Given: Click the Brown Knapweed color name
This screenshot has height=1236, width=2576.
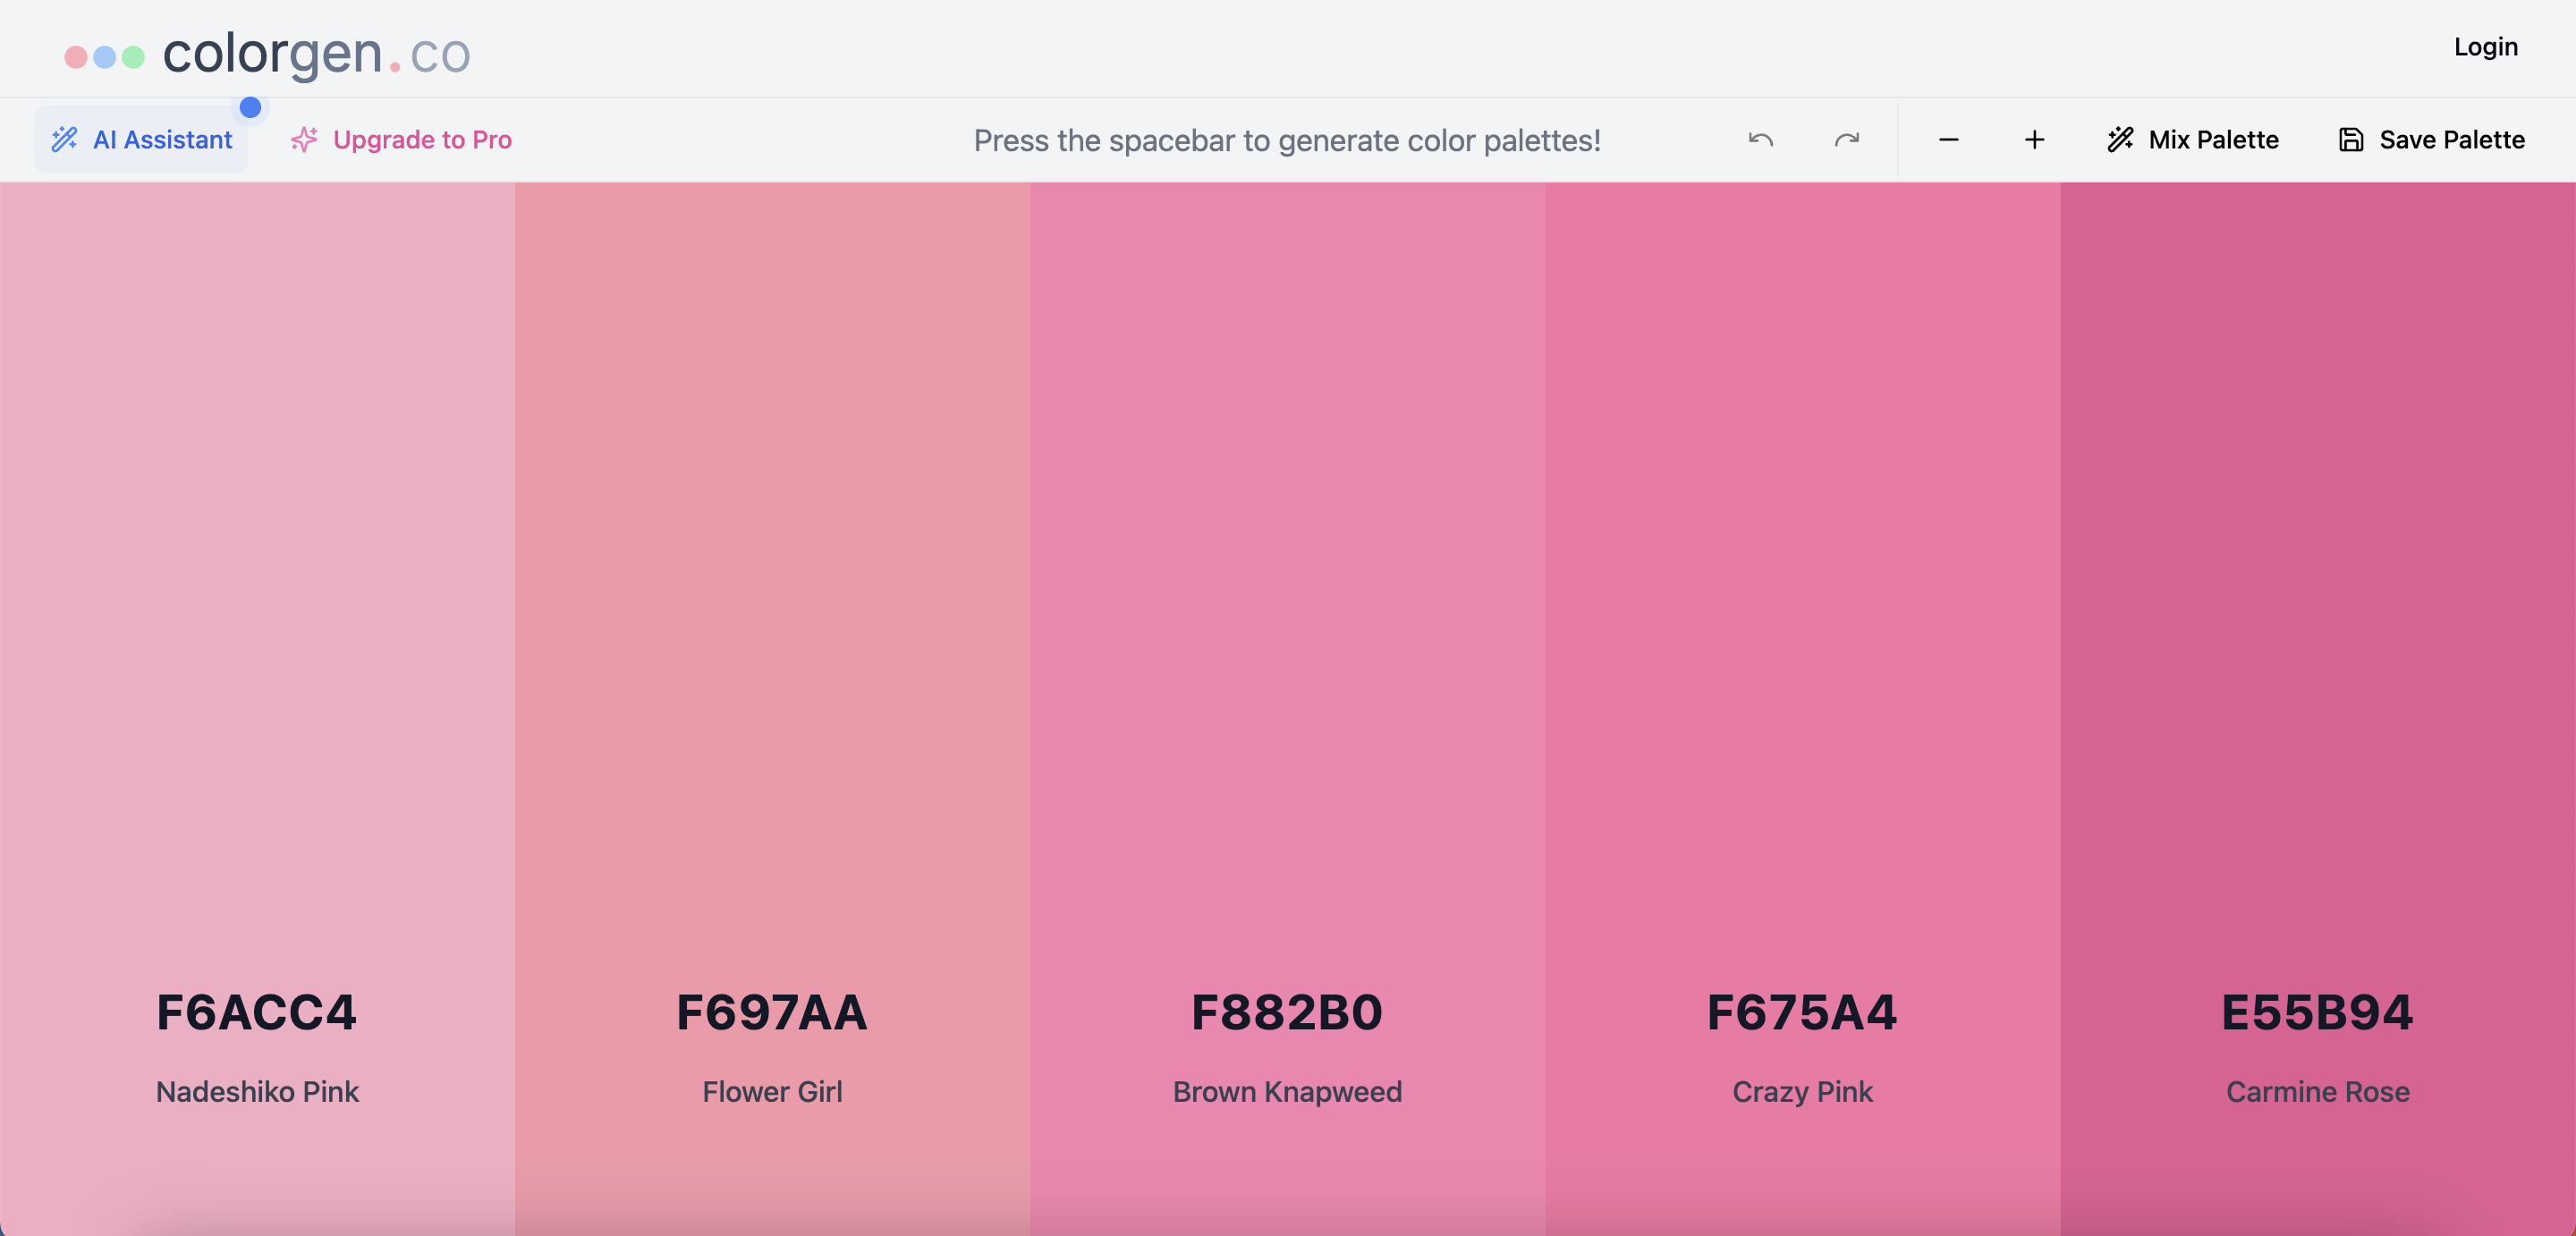Looking at the screenshot, I should [1286, 1092].
